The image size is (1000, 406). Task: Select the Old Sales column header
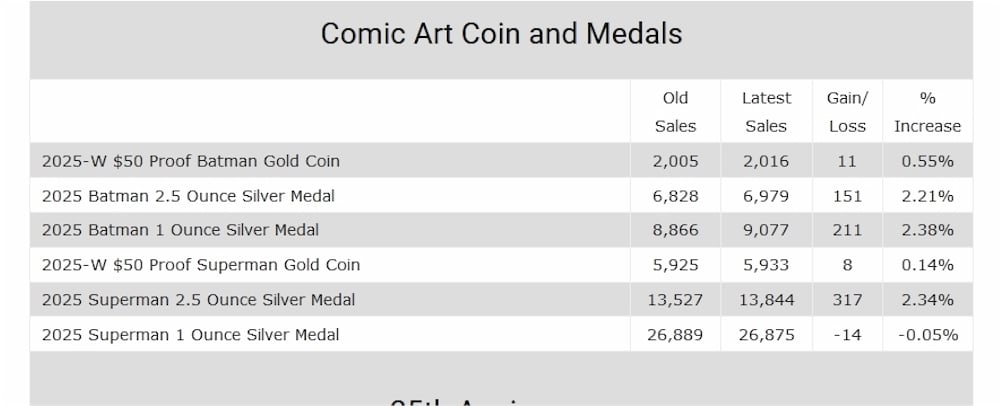tap(675, 112)
